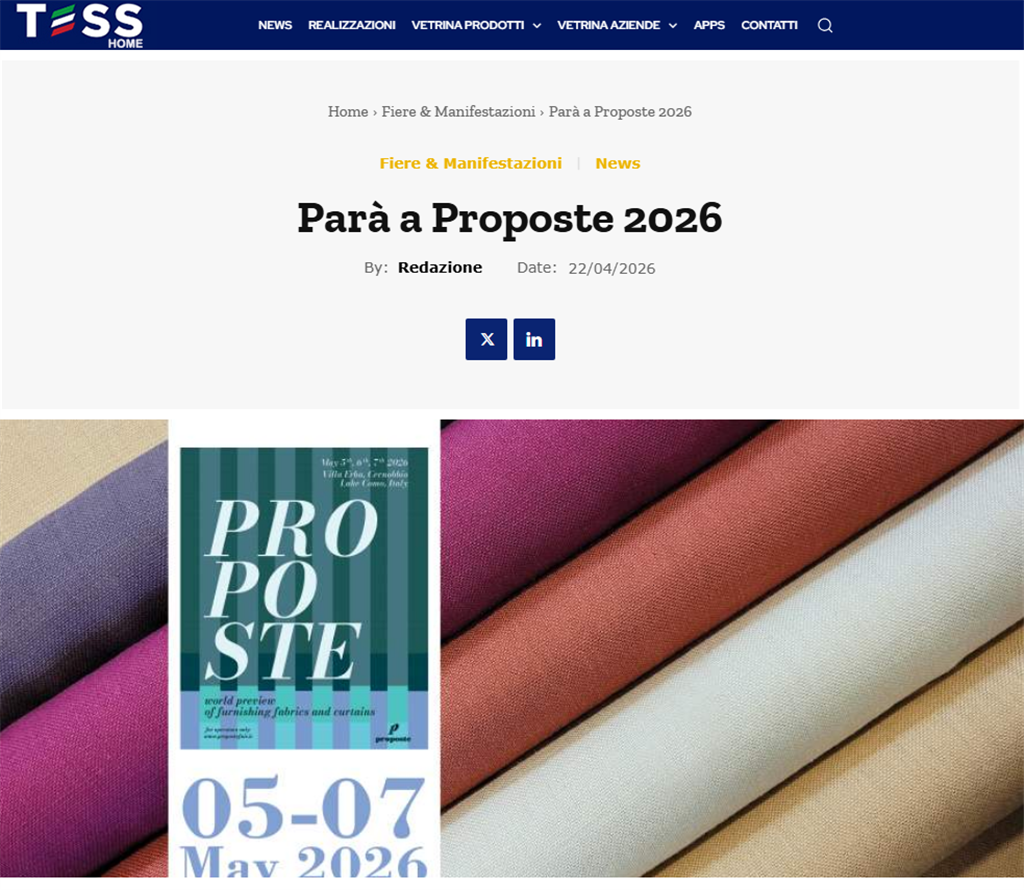
Task: Go to the CONTATTI page
Action: [x=769, y=25]
